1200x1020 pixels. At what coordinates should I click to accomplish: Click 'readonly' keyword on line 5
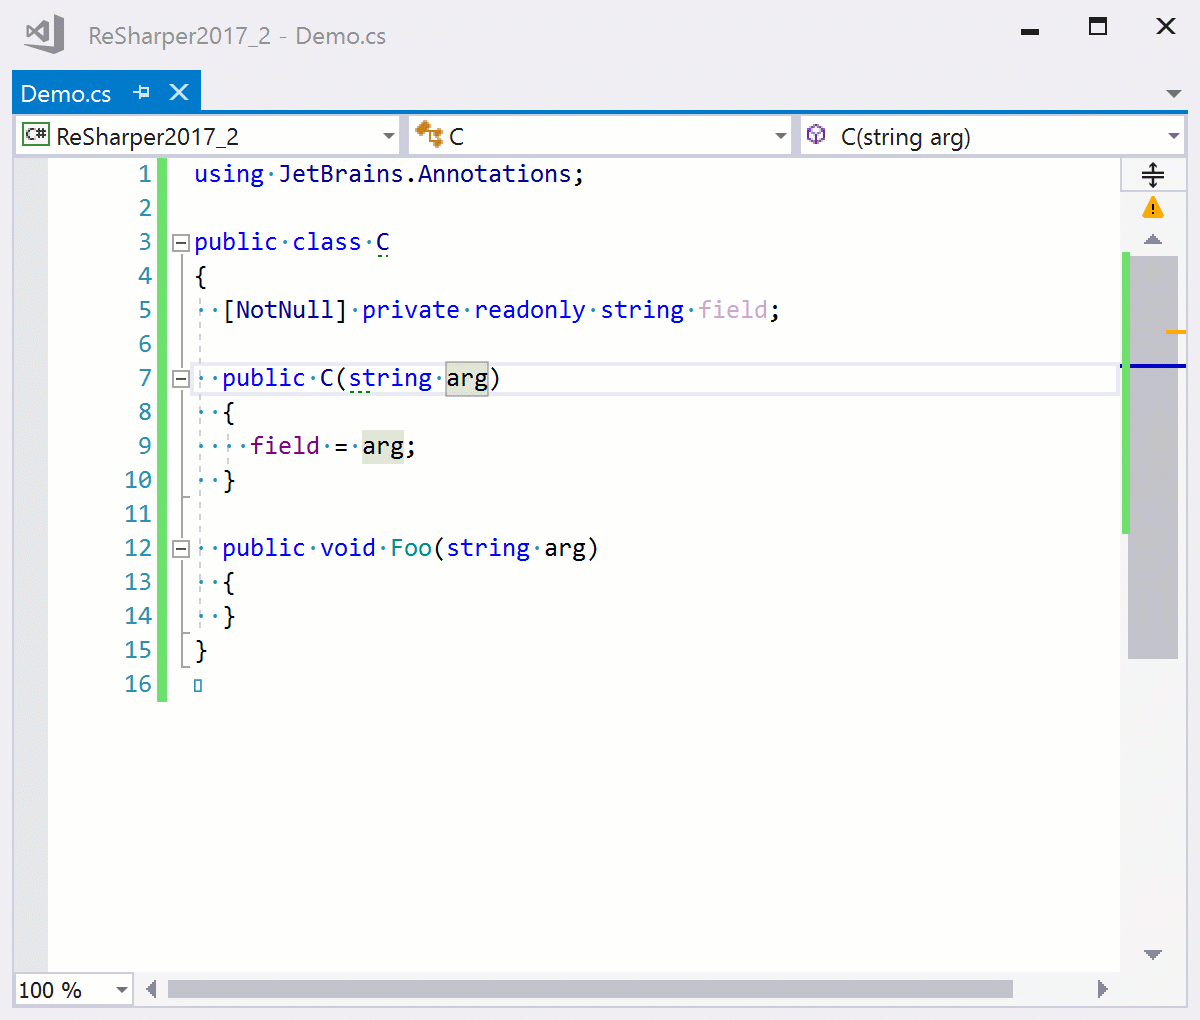(530, 310)
